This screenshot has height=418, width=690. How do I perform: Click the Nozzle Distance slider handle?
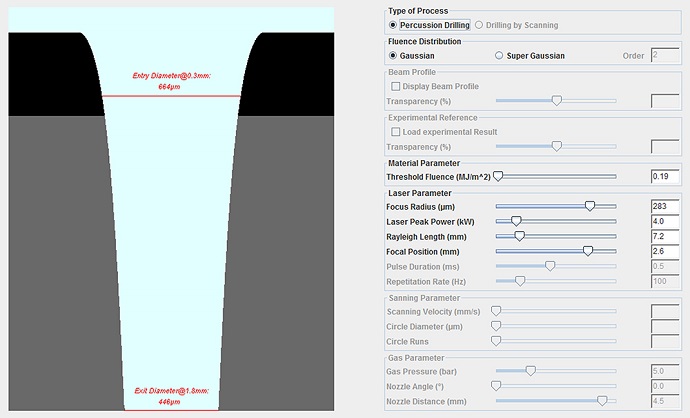point(602,401)
